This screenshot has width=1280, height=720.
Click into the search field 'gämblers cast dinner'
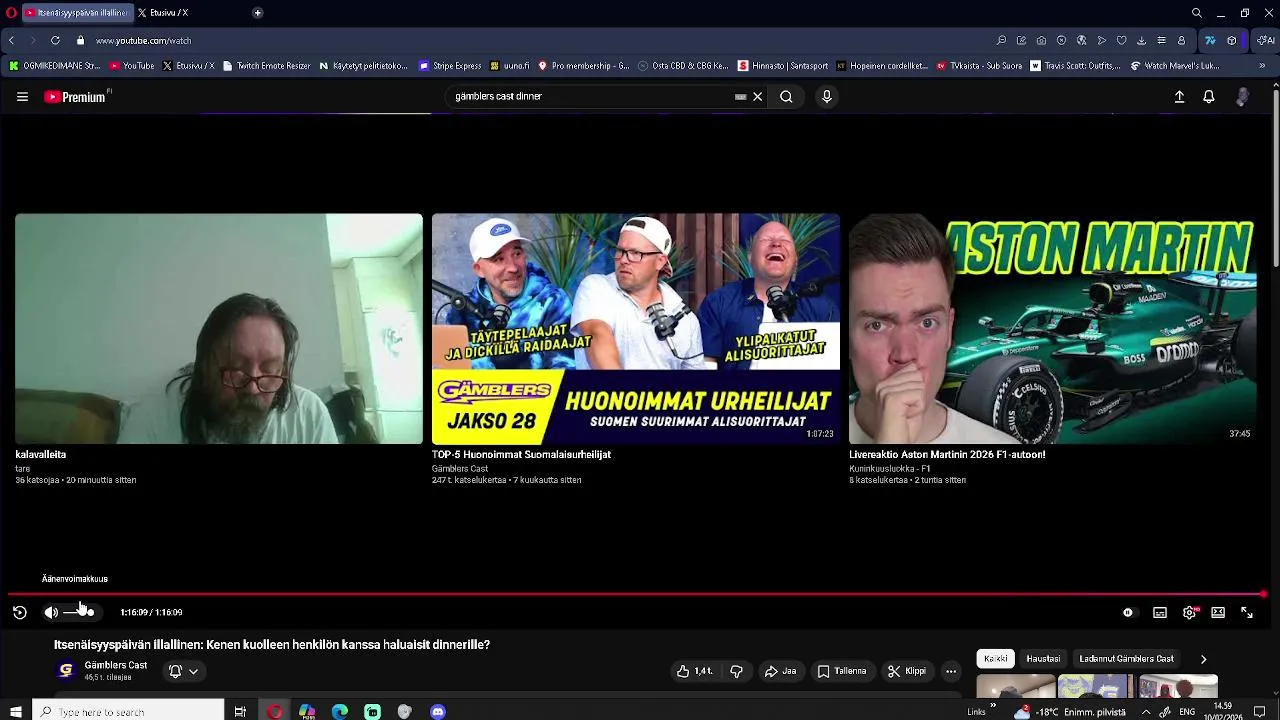(590, 97)
